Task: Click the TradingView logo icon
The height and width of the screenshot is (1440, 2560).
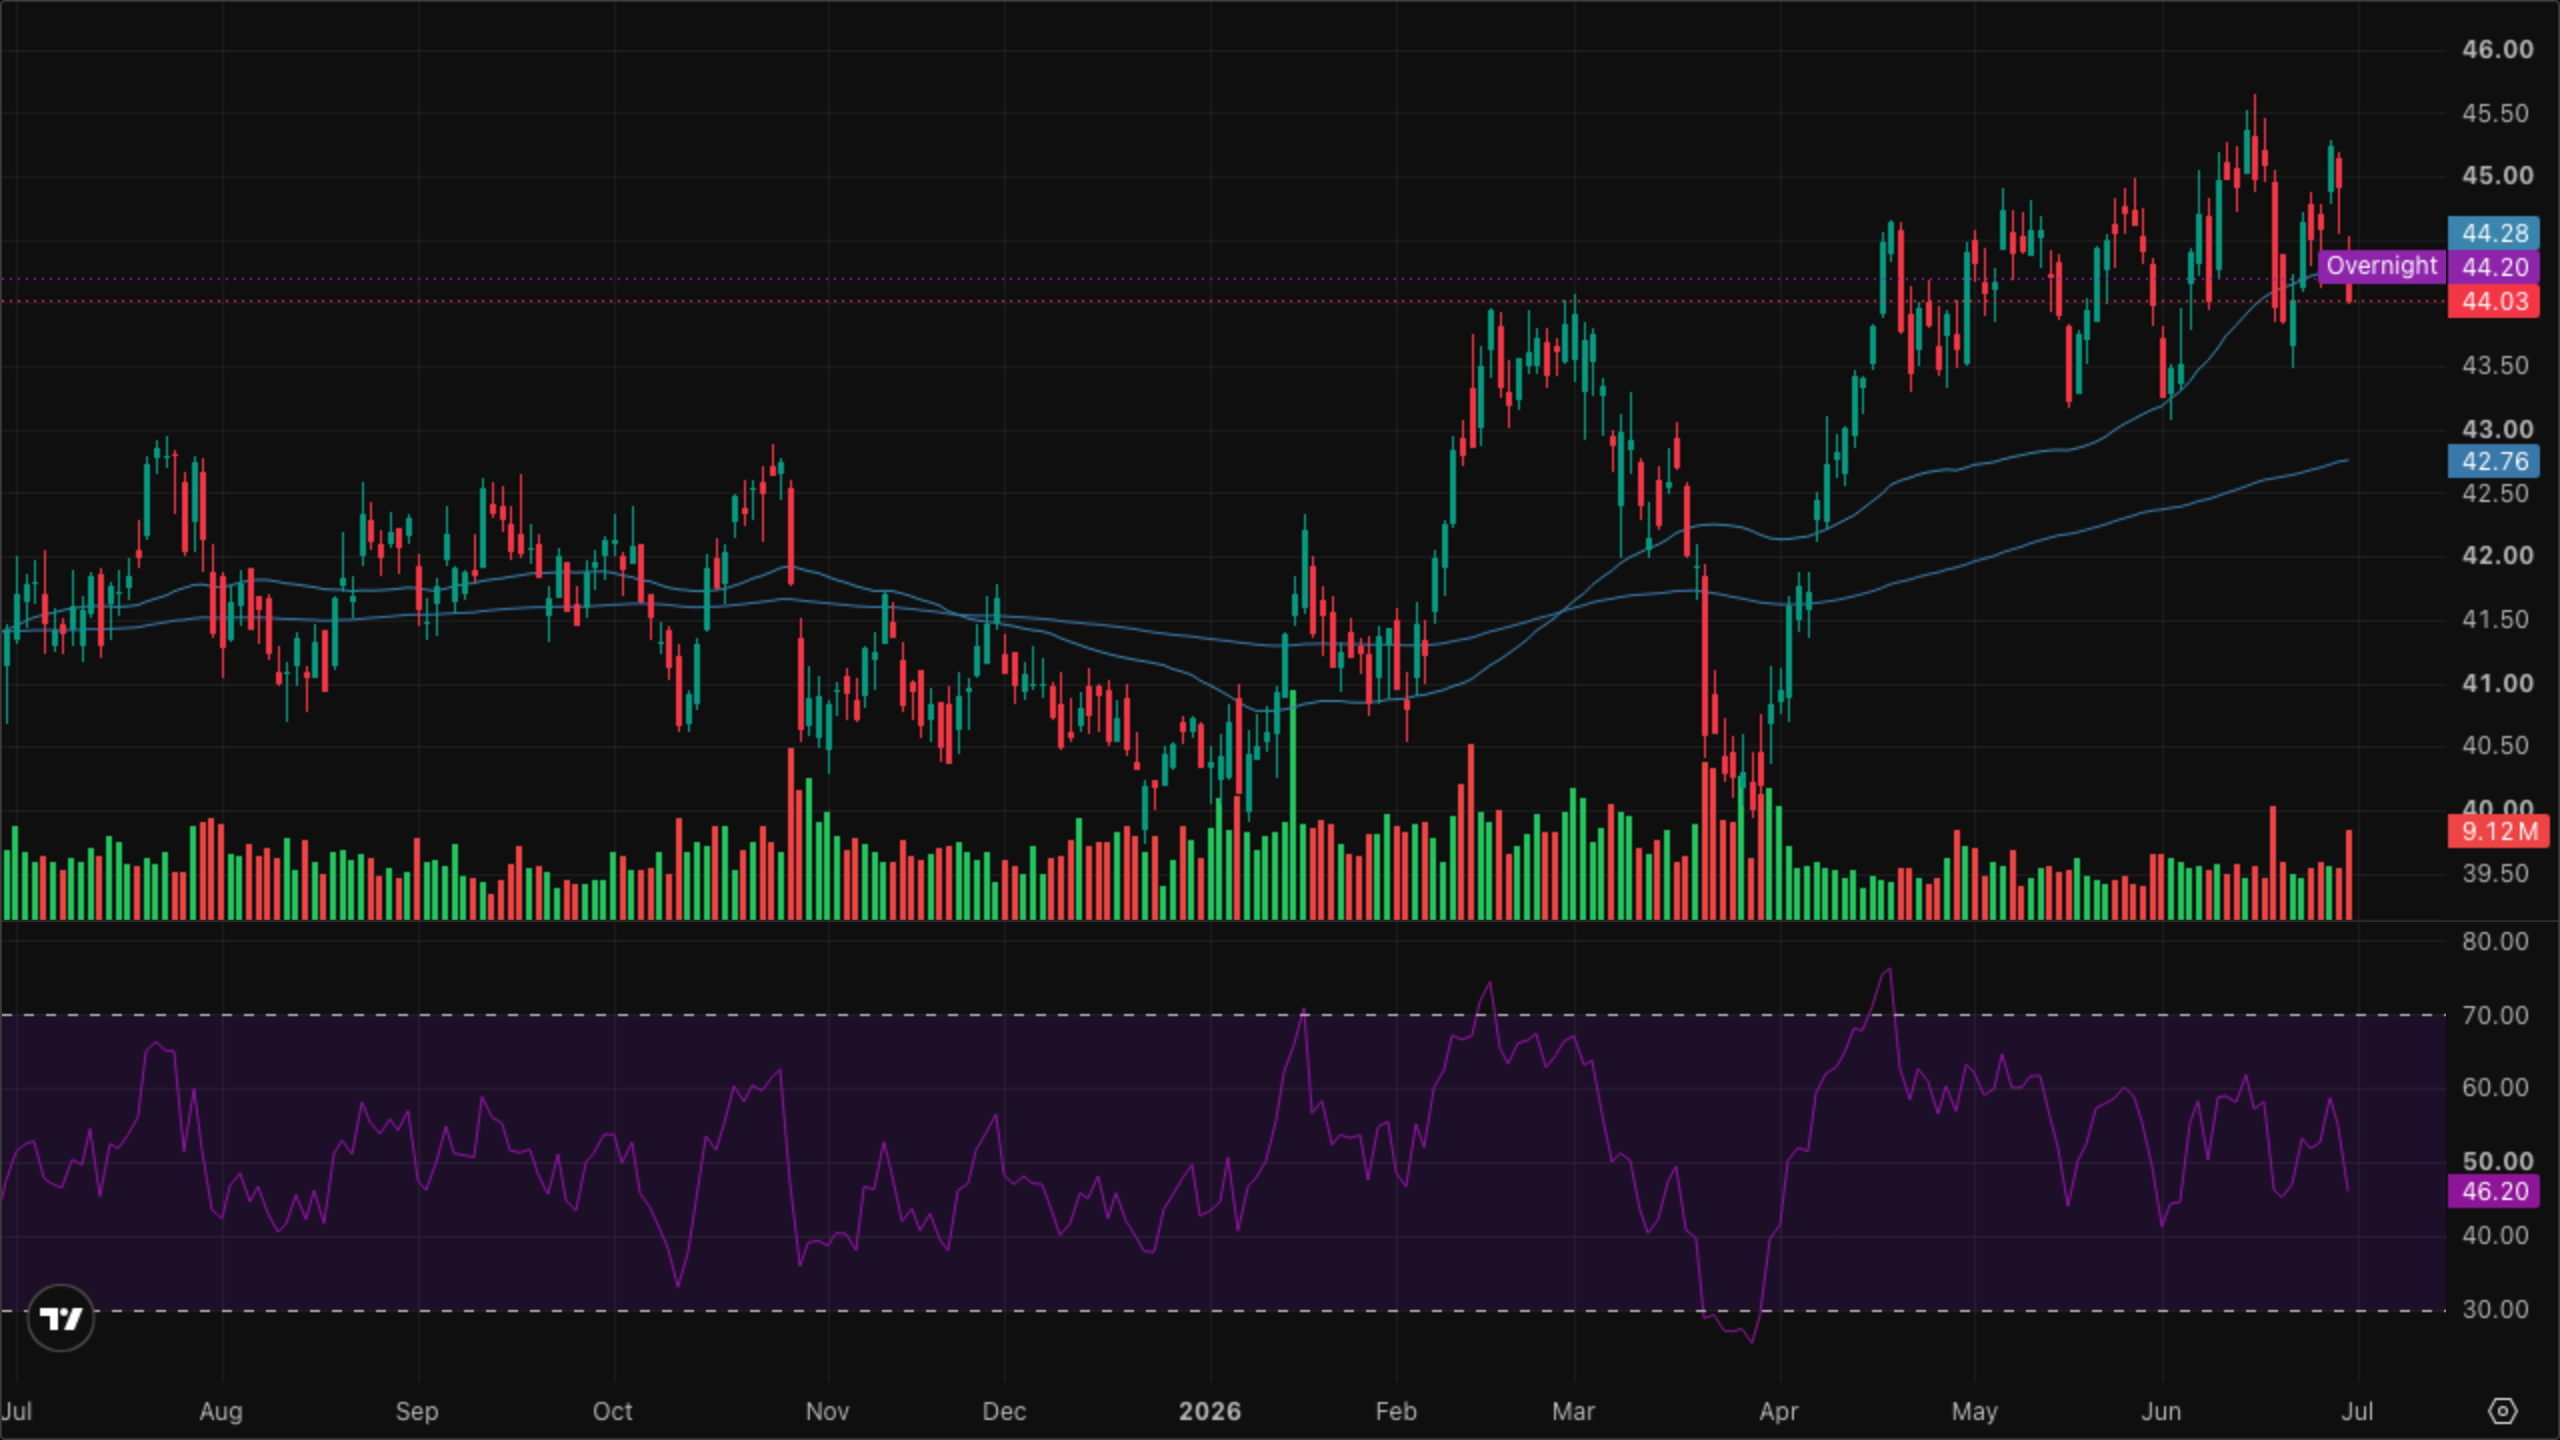Action: click(61, 1318)
